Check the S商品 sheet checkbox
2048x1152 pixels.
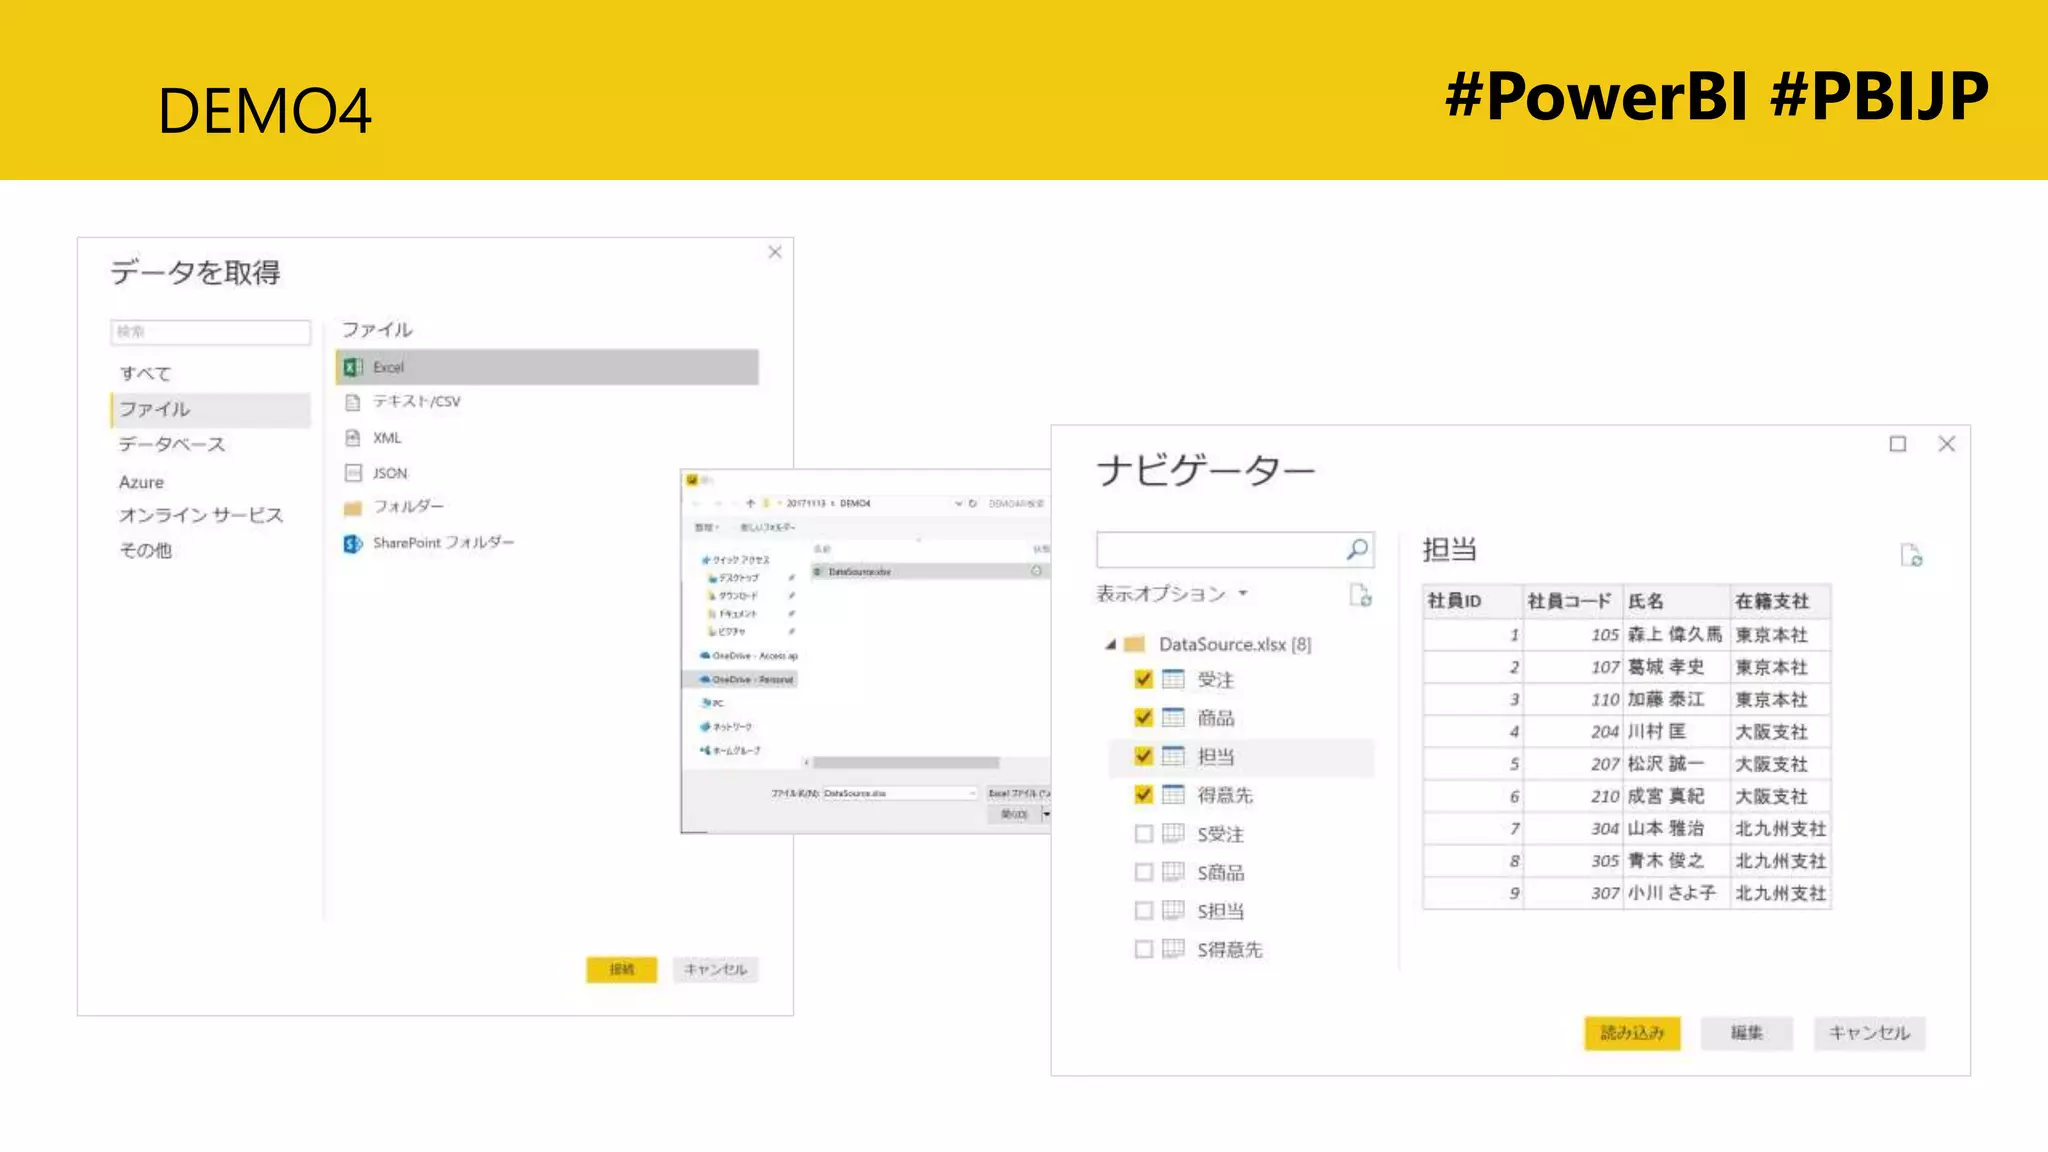1144,872
